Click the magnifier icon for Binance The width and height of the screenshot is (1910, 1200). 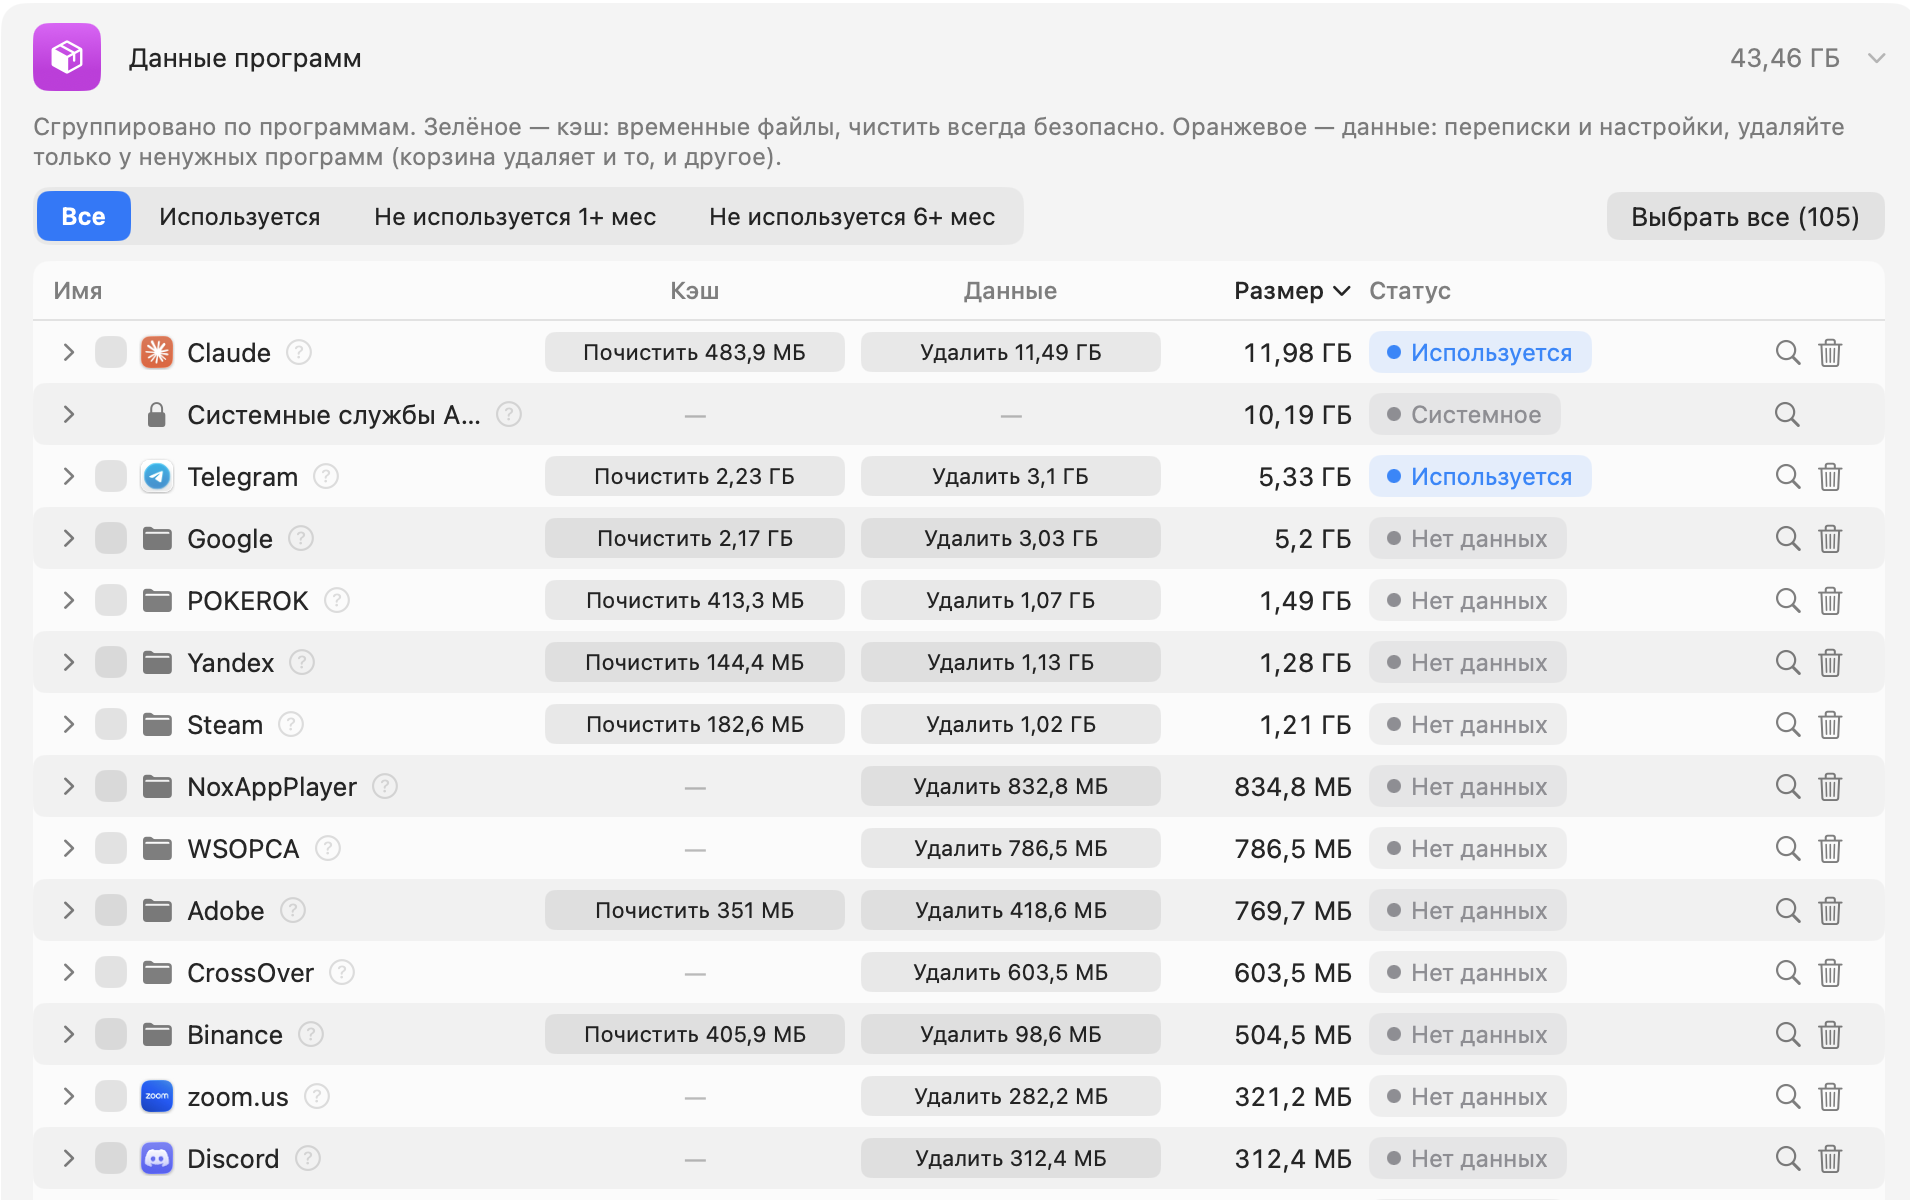pyautogui.click(x=1787, y=1035)
